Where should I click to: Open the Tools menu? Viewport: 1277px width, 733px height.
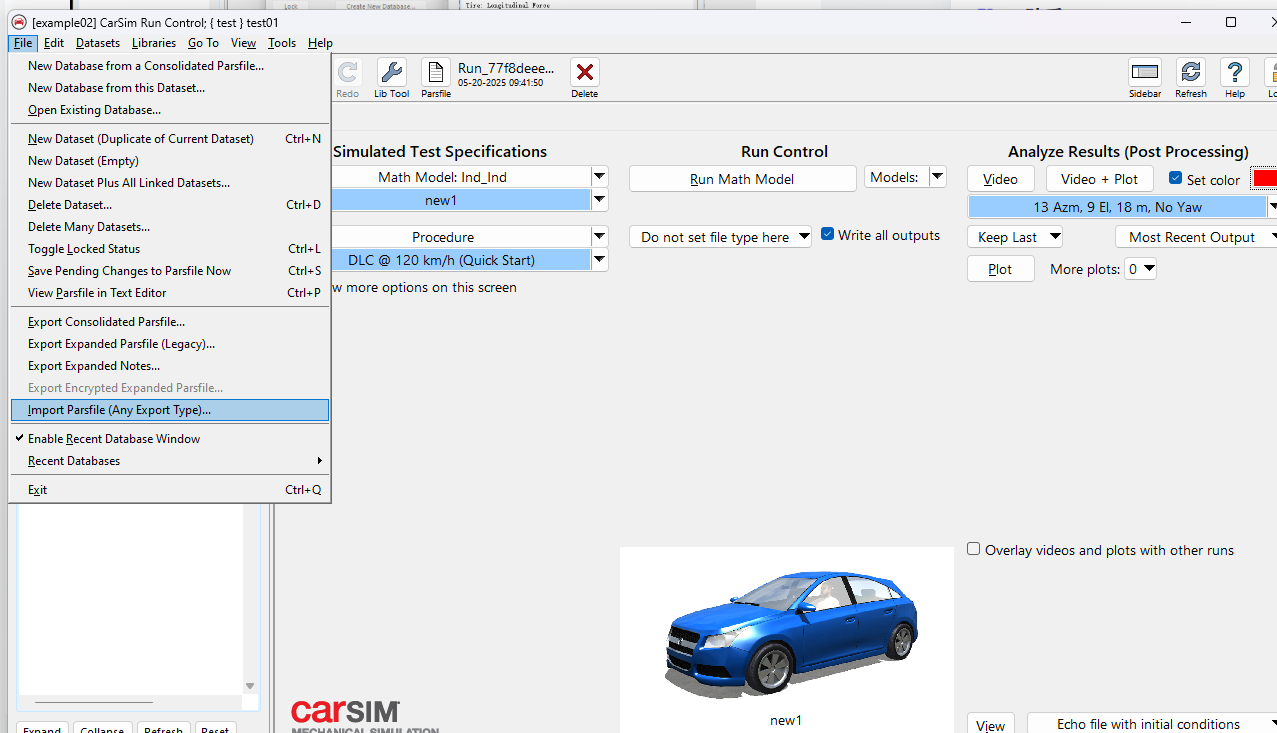[282, 43]
